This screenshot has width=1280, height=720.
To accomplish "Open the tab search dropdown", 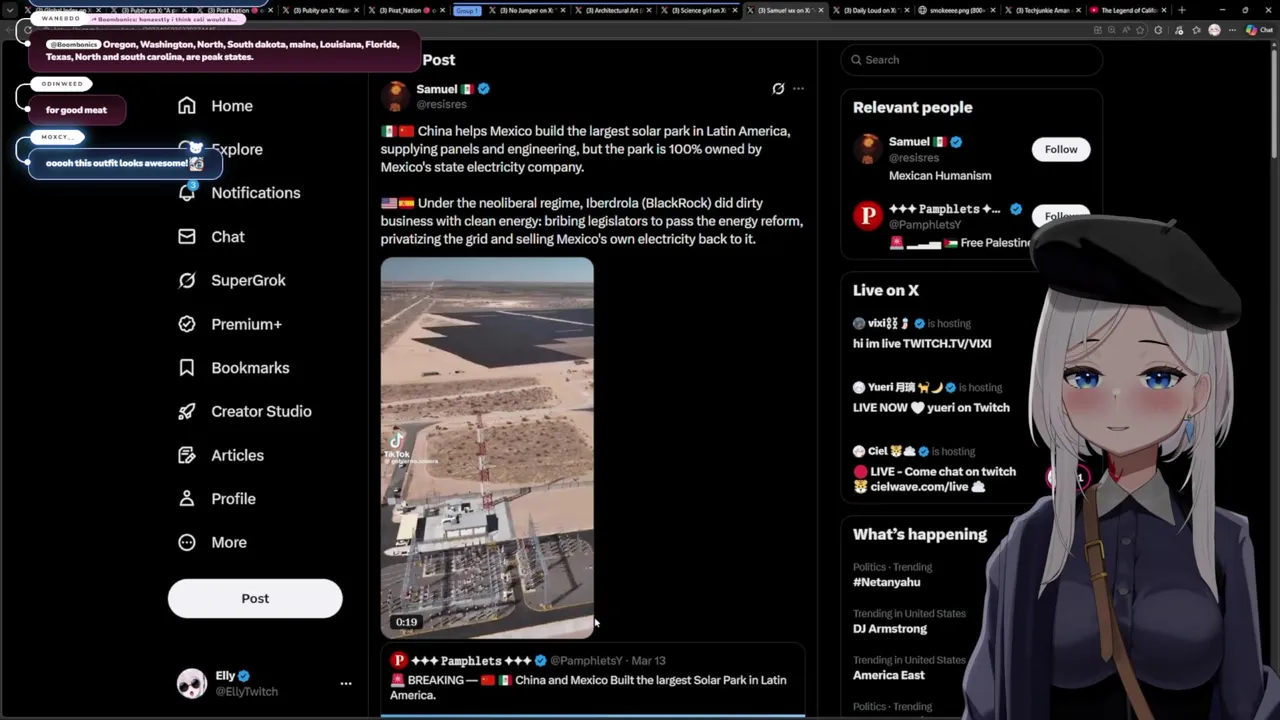I will (10, 10).
